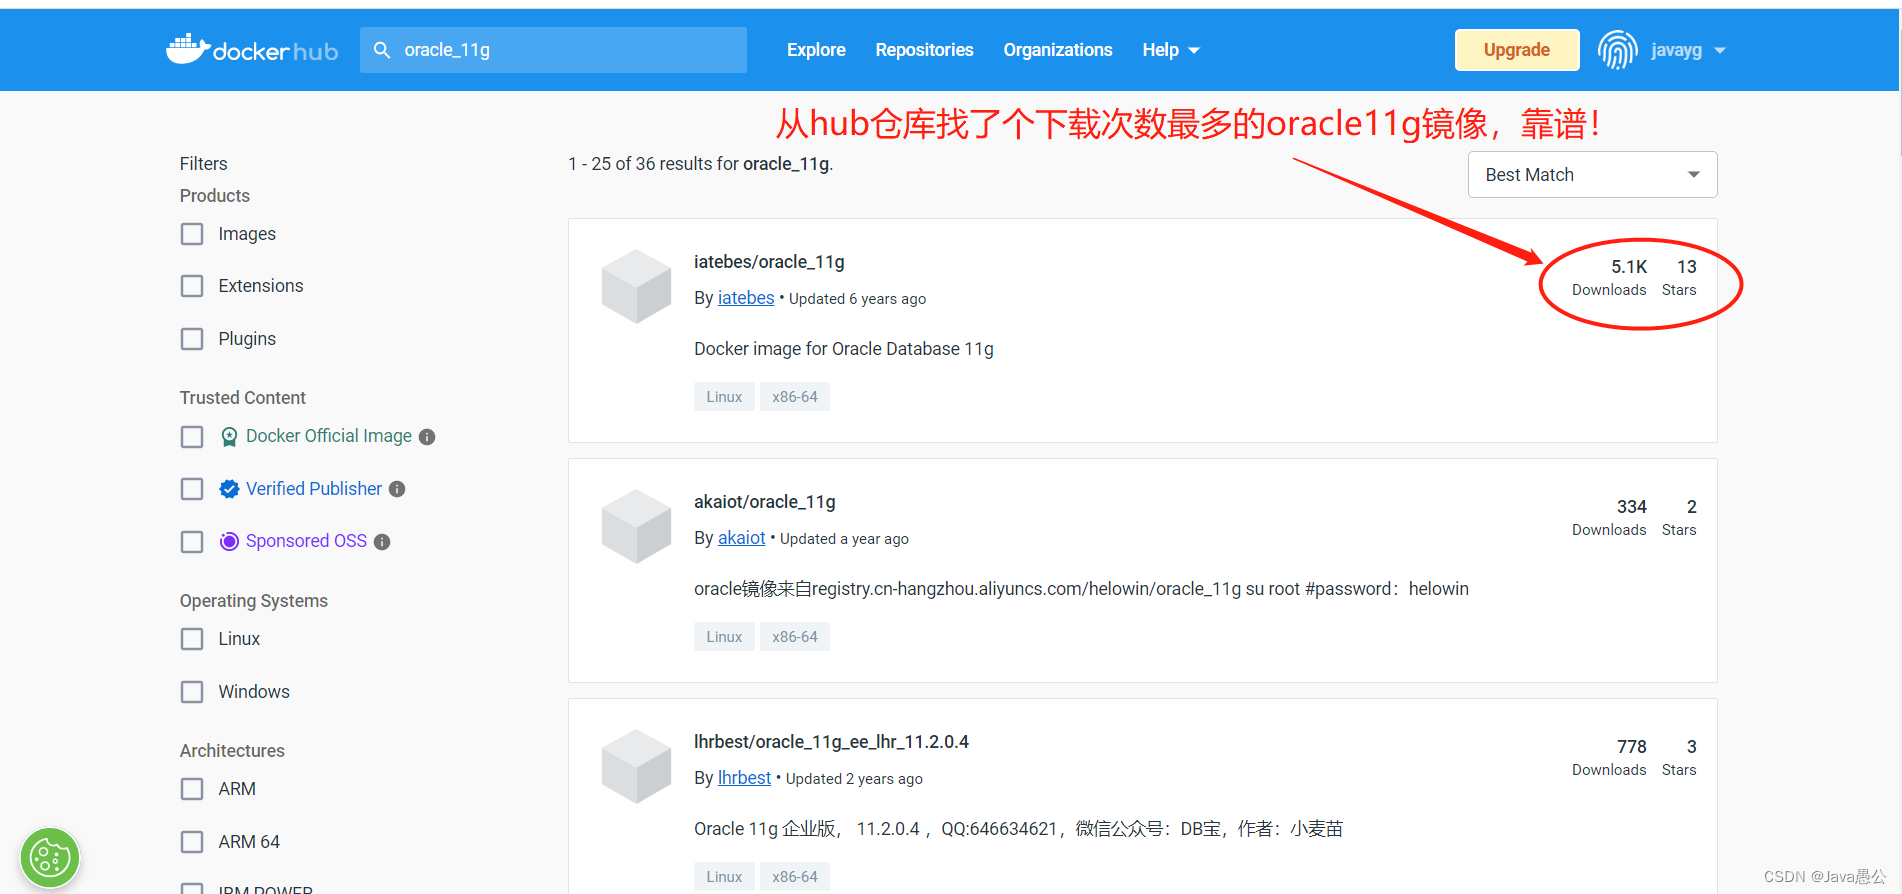Click Linux tag on iatebes result
Viewport: 1902px width, 894px height.
(x=724, y=397)
